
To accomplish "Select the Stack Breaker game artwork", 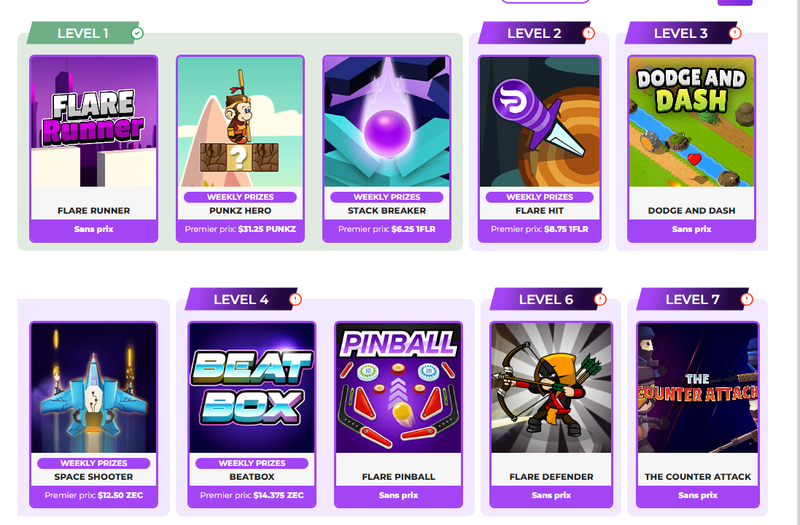I will pos(387,122).
